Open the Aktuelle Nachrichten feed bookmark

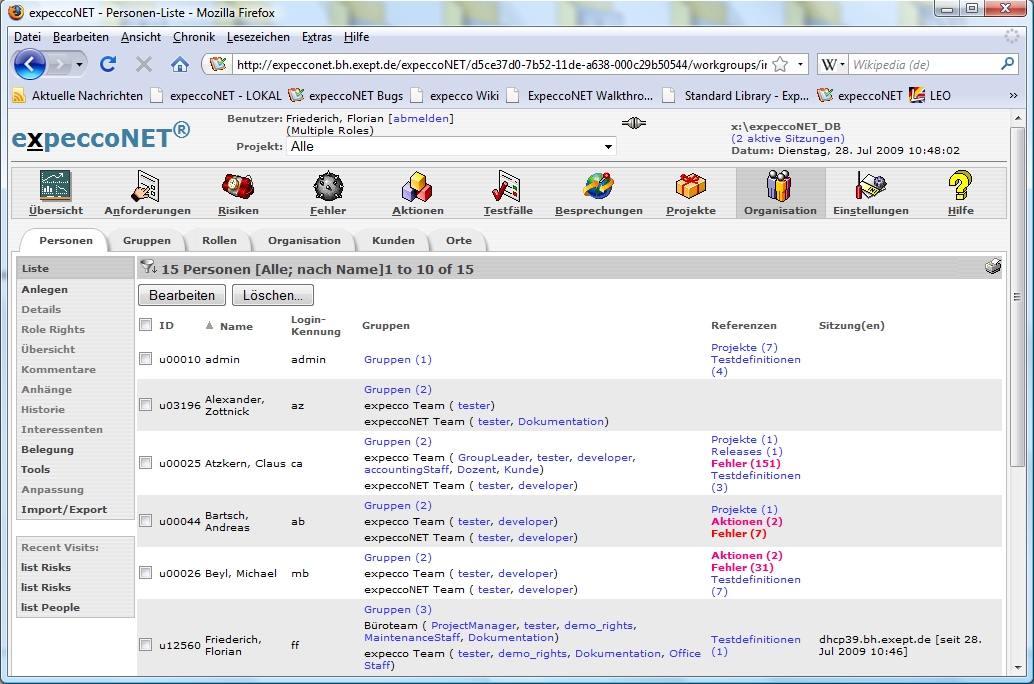point(78,96)
